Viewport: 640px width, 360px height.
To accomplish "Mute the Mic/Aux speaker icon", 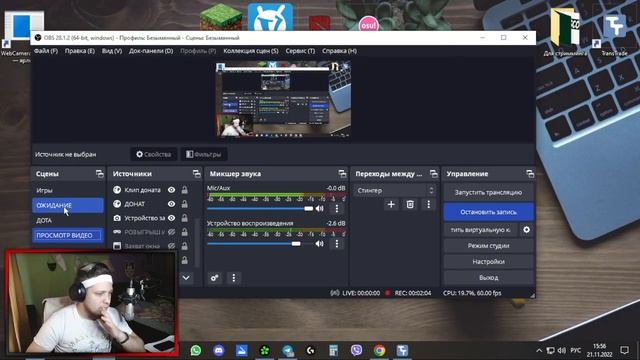I will point(320,209).
